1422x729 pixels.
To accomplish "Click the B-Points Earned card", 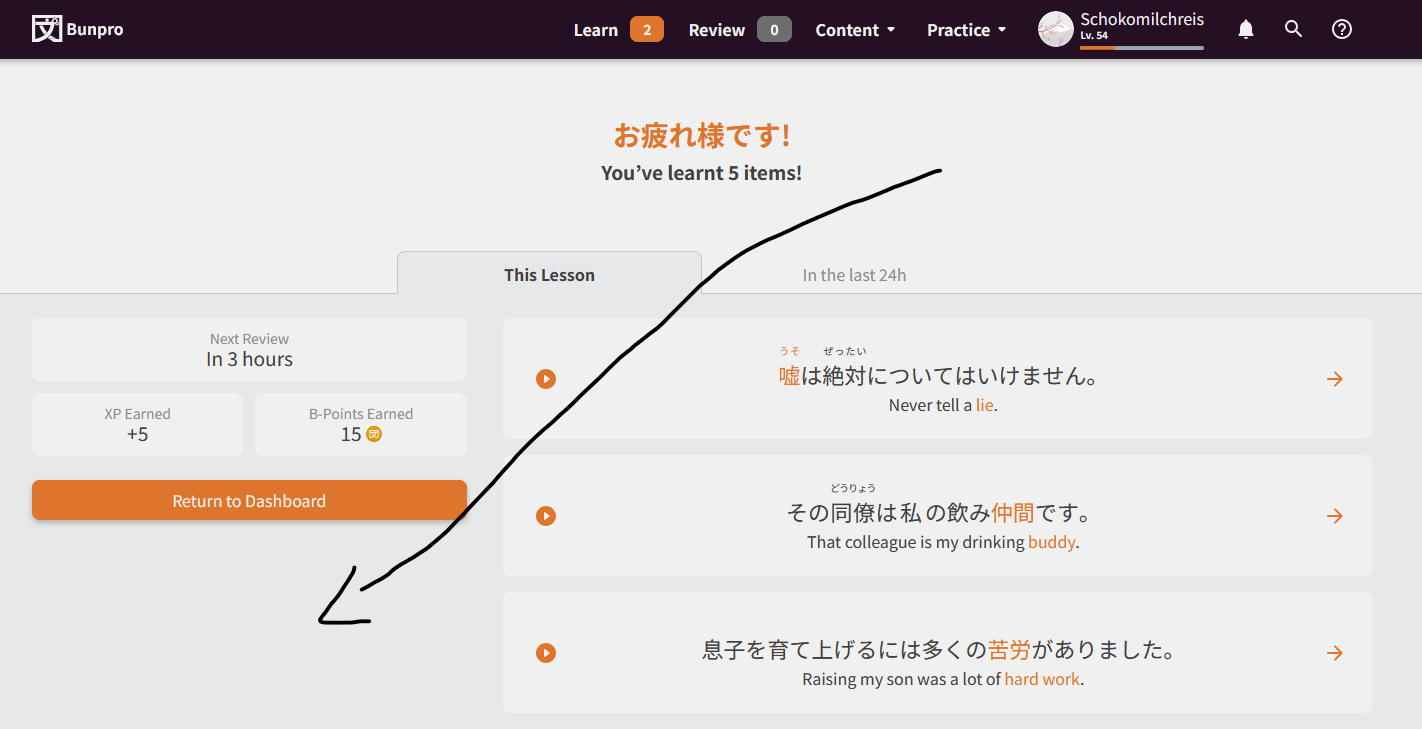I will coord(361,424).
